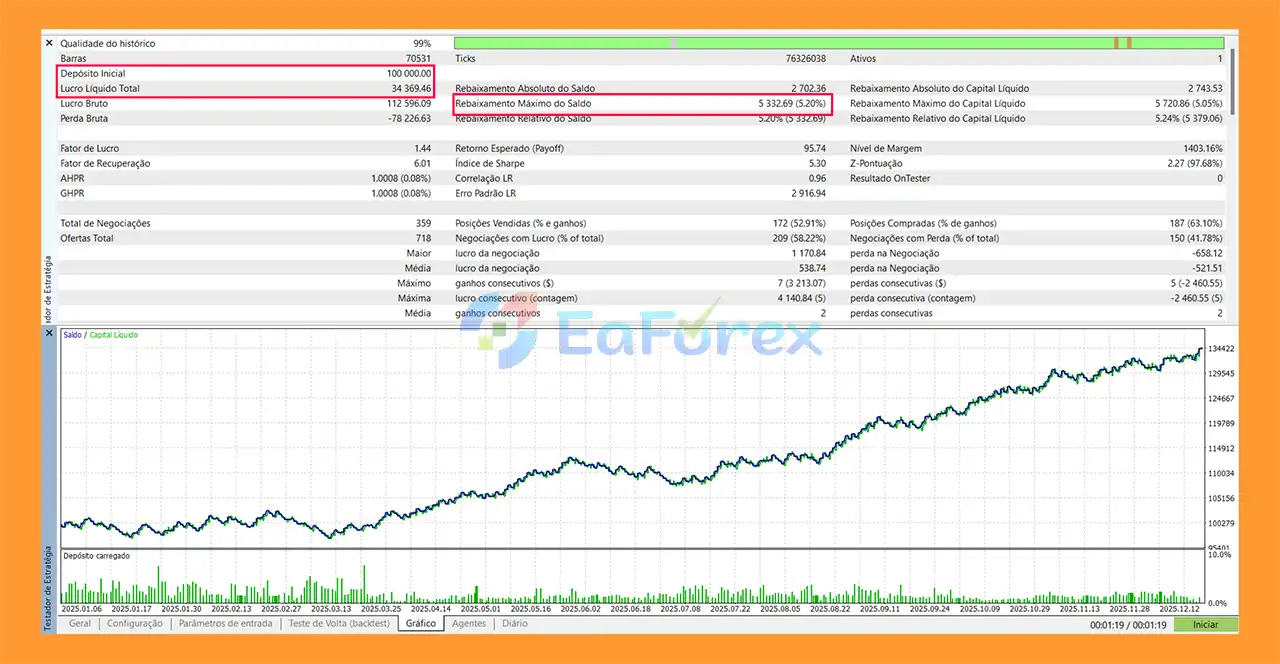Open the Configuração tab

137,623
